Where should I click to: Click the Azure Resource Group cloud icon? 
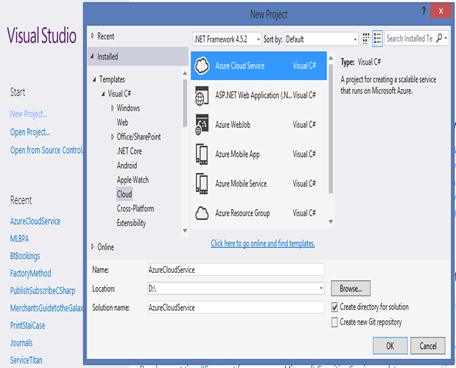coord(202,213)
